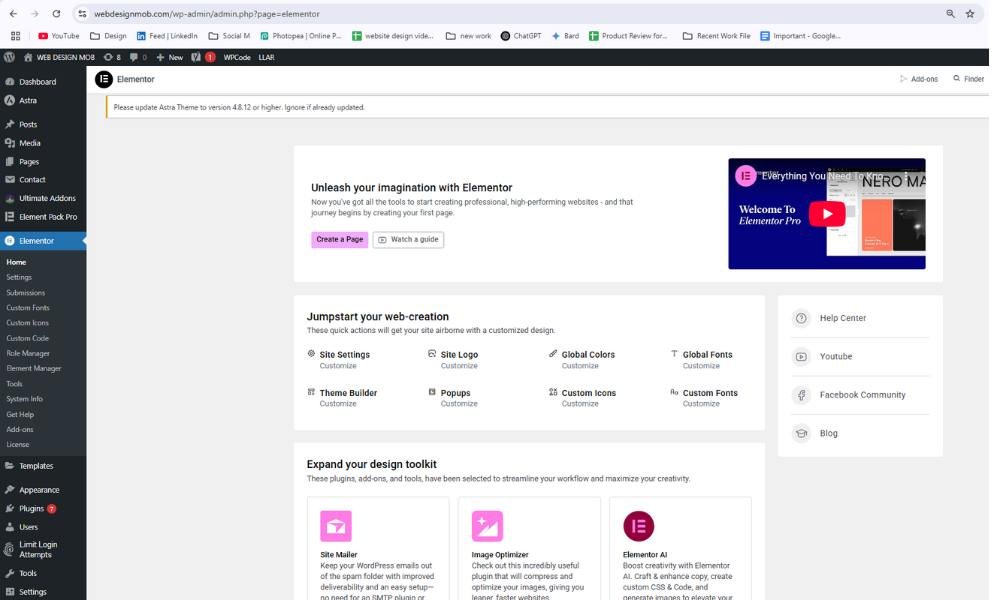
Task: Open Submissions submenu
Action: [x=26, y=293]
